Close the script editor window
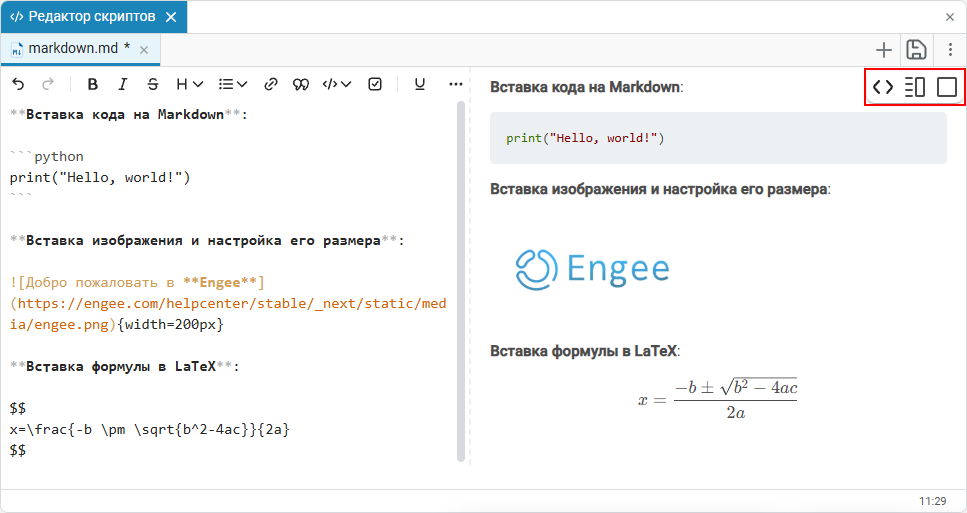 click(x=950, y=17)
